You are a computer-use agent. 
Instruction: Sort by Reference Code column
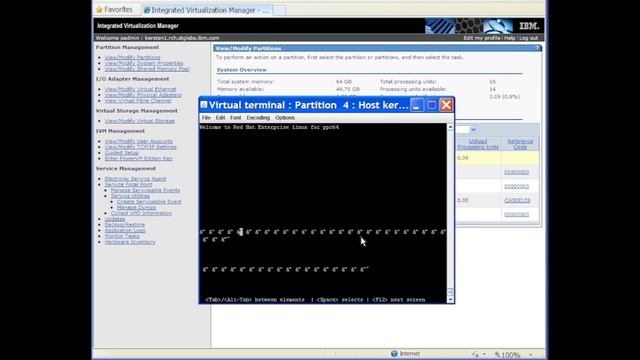[x=520, y=144]
